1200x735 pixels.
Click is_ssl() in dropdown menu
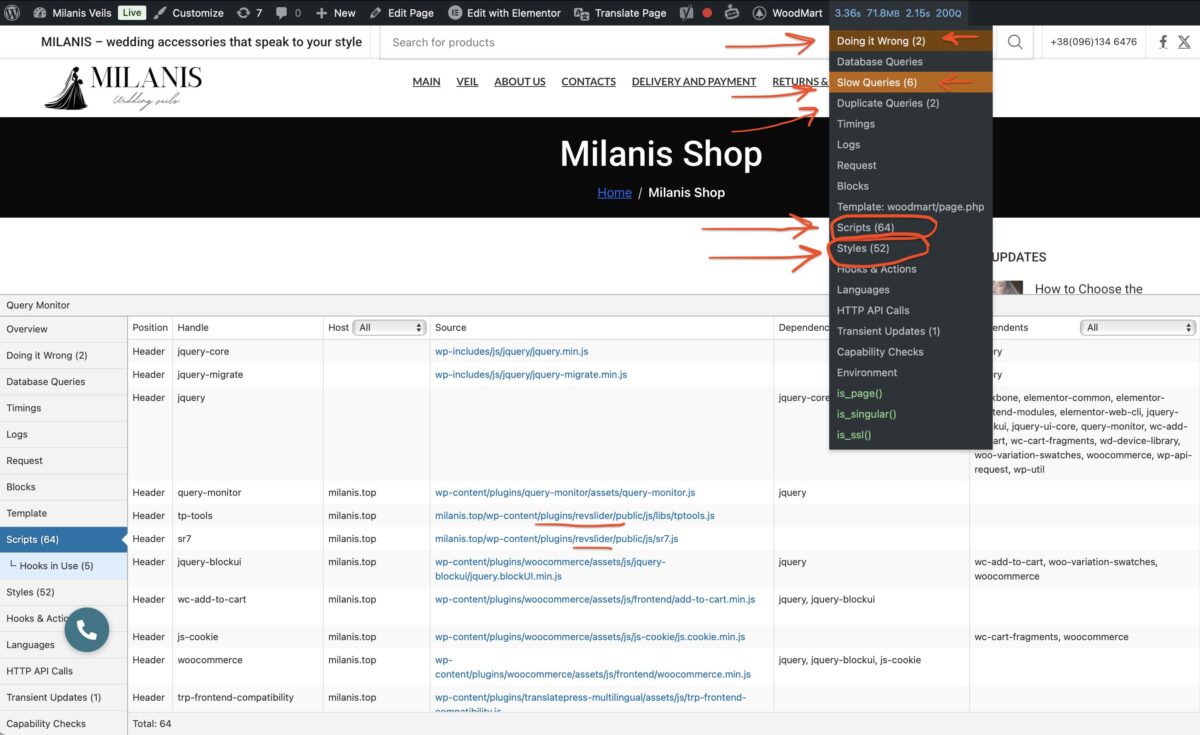coord(911,435)
